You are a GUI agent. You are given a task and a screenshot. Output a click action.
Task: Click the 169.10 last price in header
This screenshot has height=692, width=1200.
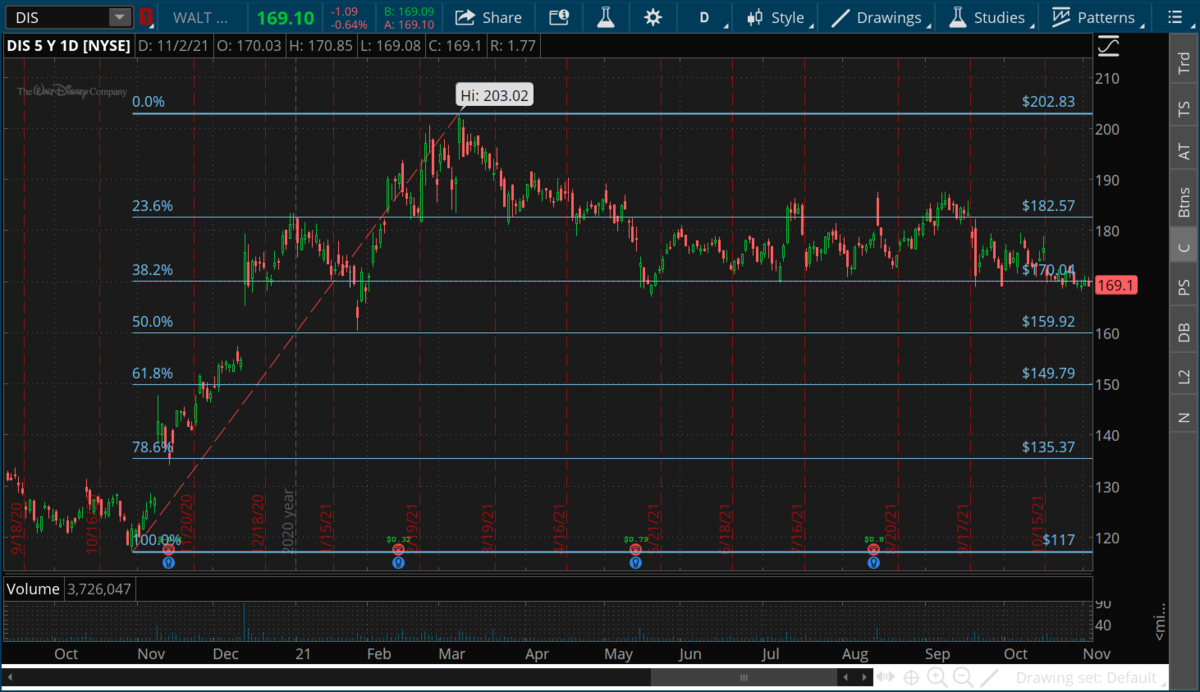[x=285, y=18]
